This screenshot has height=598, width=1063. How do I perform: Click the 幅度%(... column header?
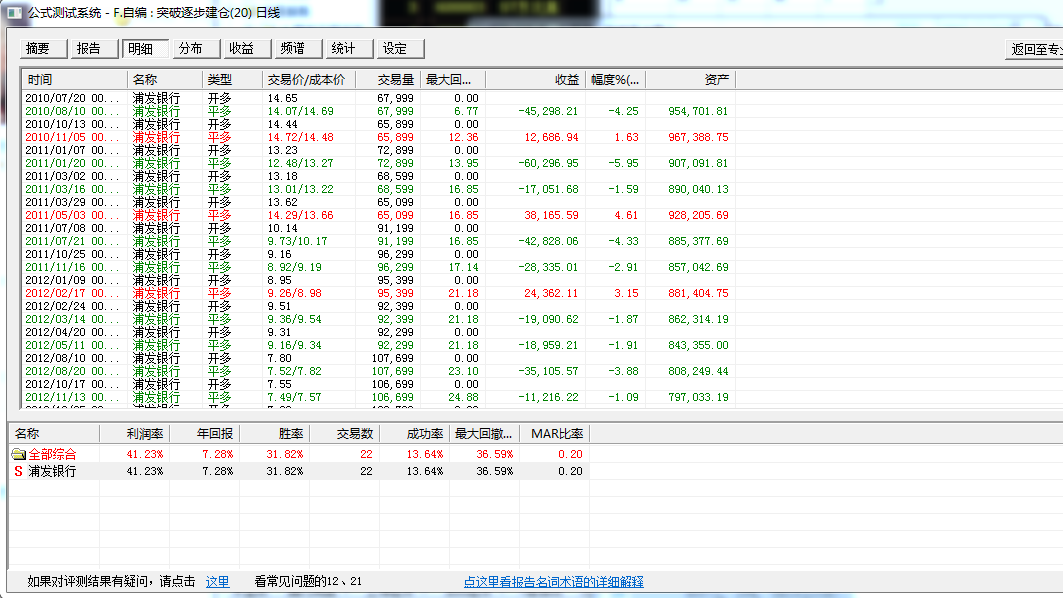click(616, 80)
